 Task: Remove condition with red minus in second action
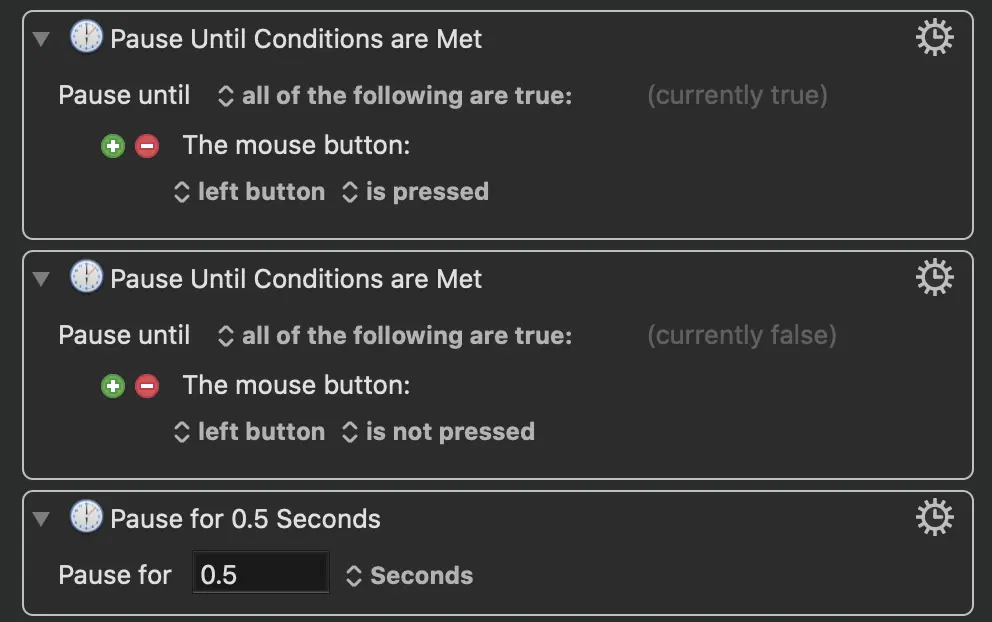coord(147,386)
